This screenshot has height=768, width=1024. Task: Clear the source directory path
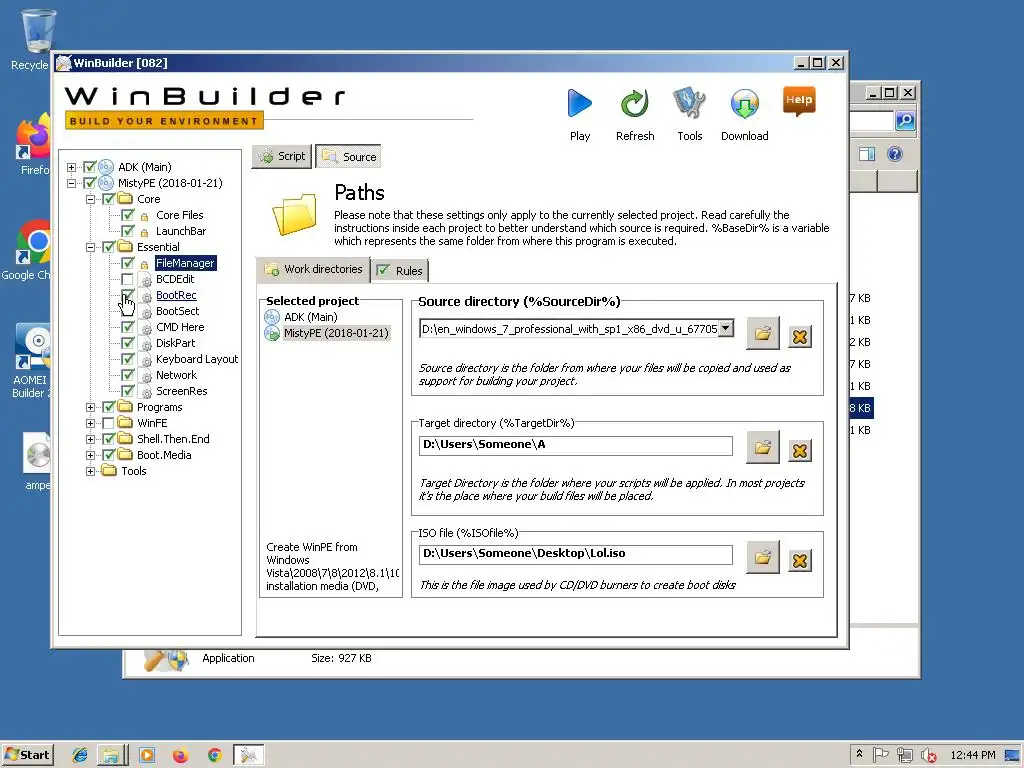[800, 337]
